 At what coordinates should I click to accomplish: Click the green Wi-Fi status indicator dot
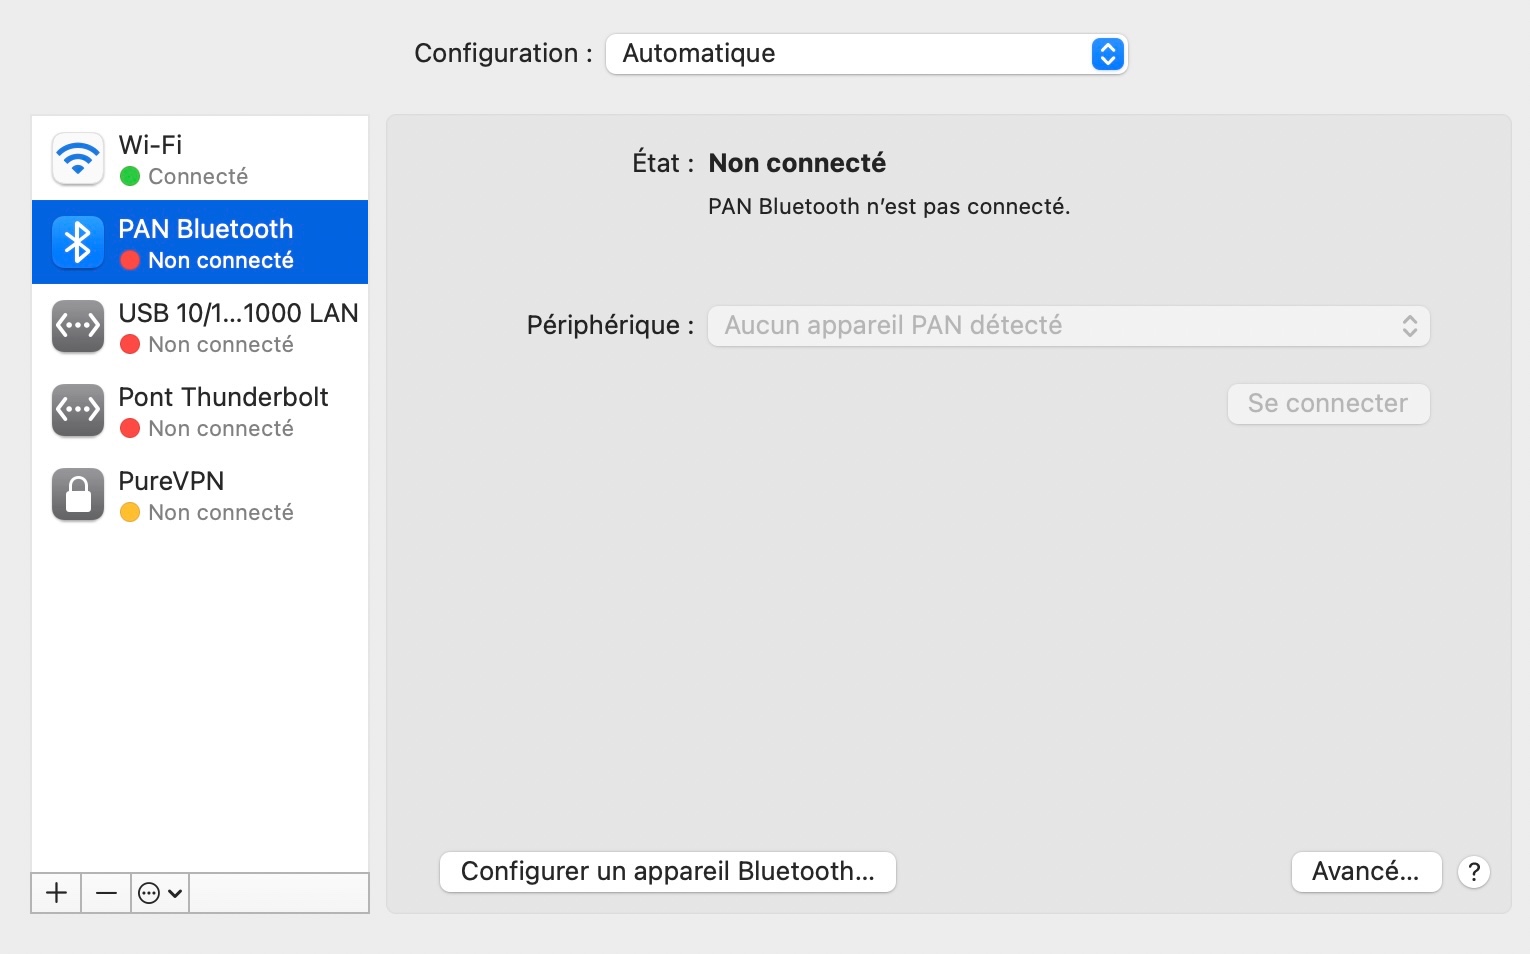(130, 177)
